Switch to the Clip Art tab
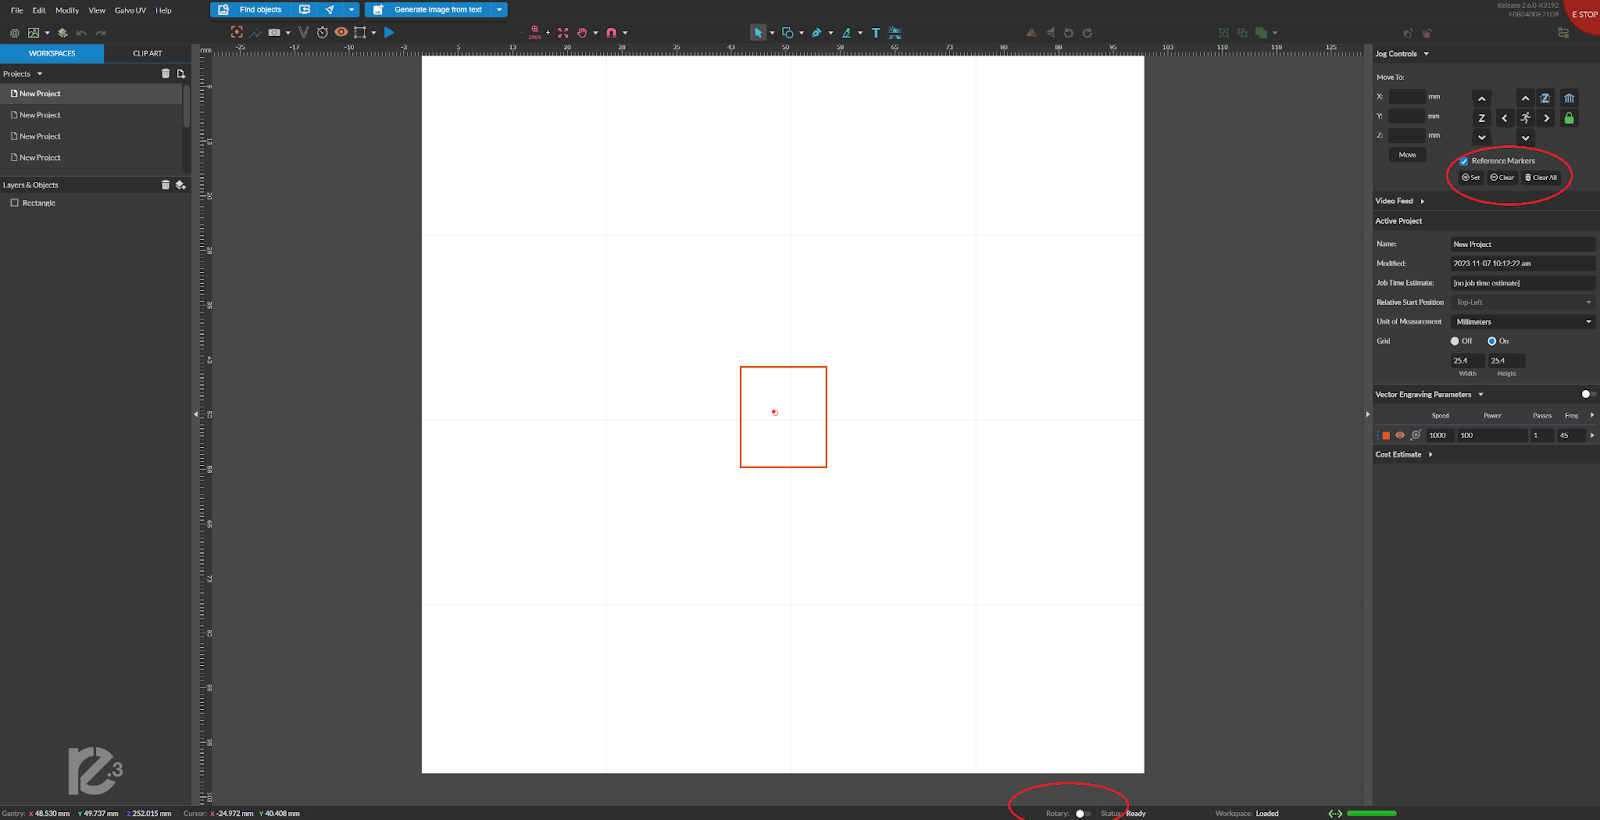Screen dimensions: 1600x820 tap(147, 54)
